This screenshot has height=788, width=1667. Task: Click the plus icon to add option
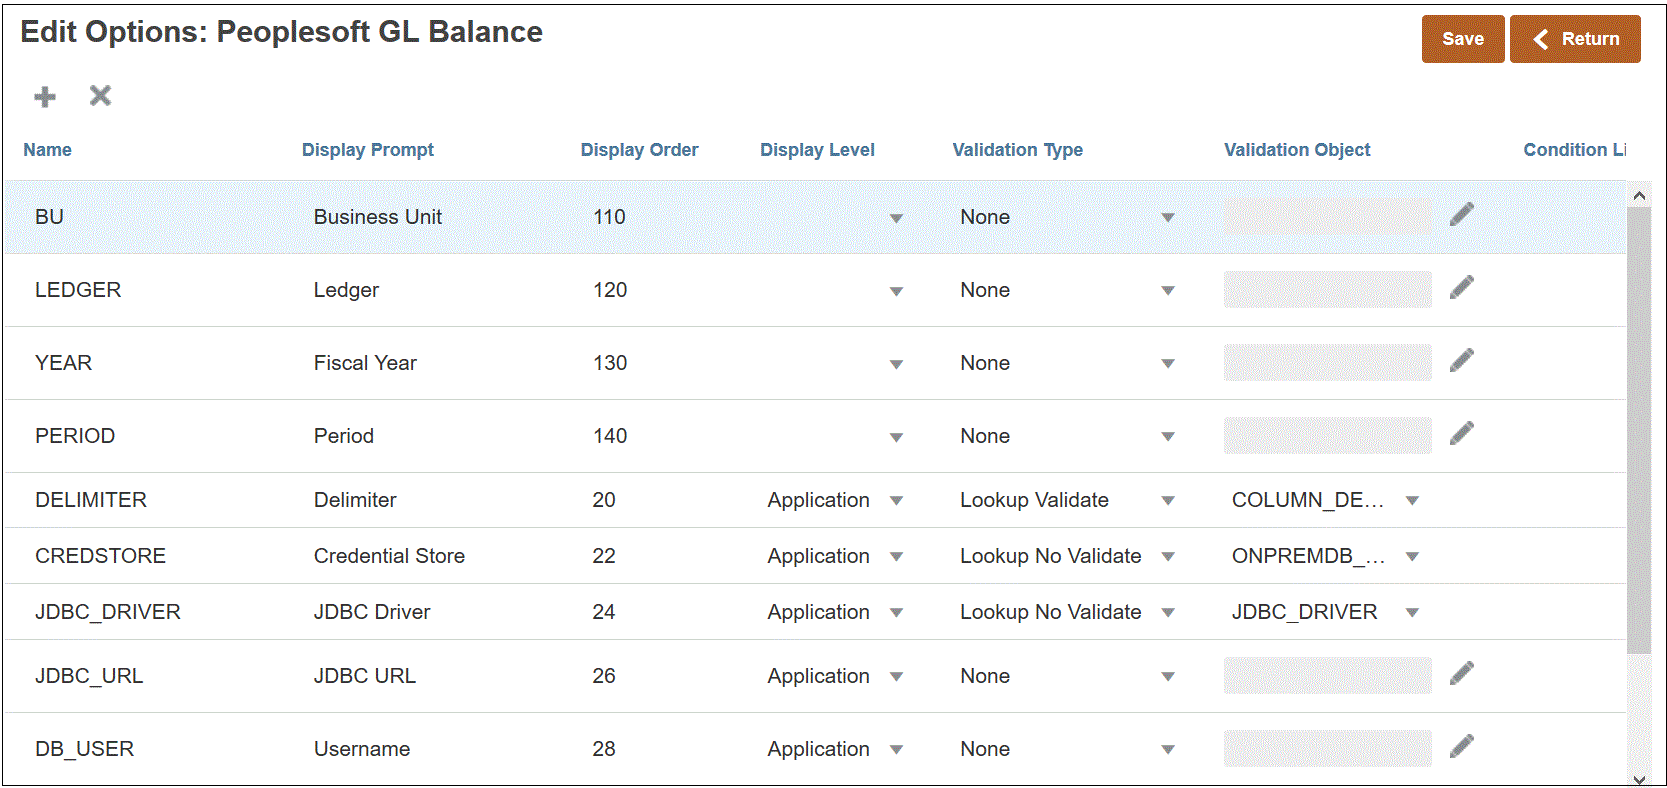click(x=45, y=97)
